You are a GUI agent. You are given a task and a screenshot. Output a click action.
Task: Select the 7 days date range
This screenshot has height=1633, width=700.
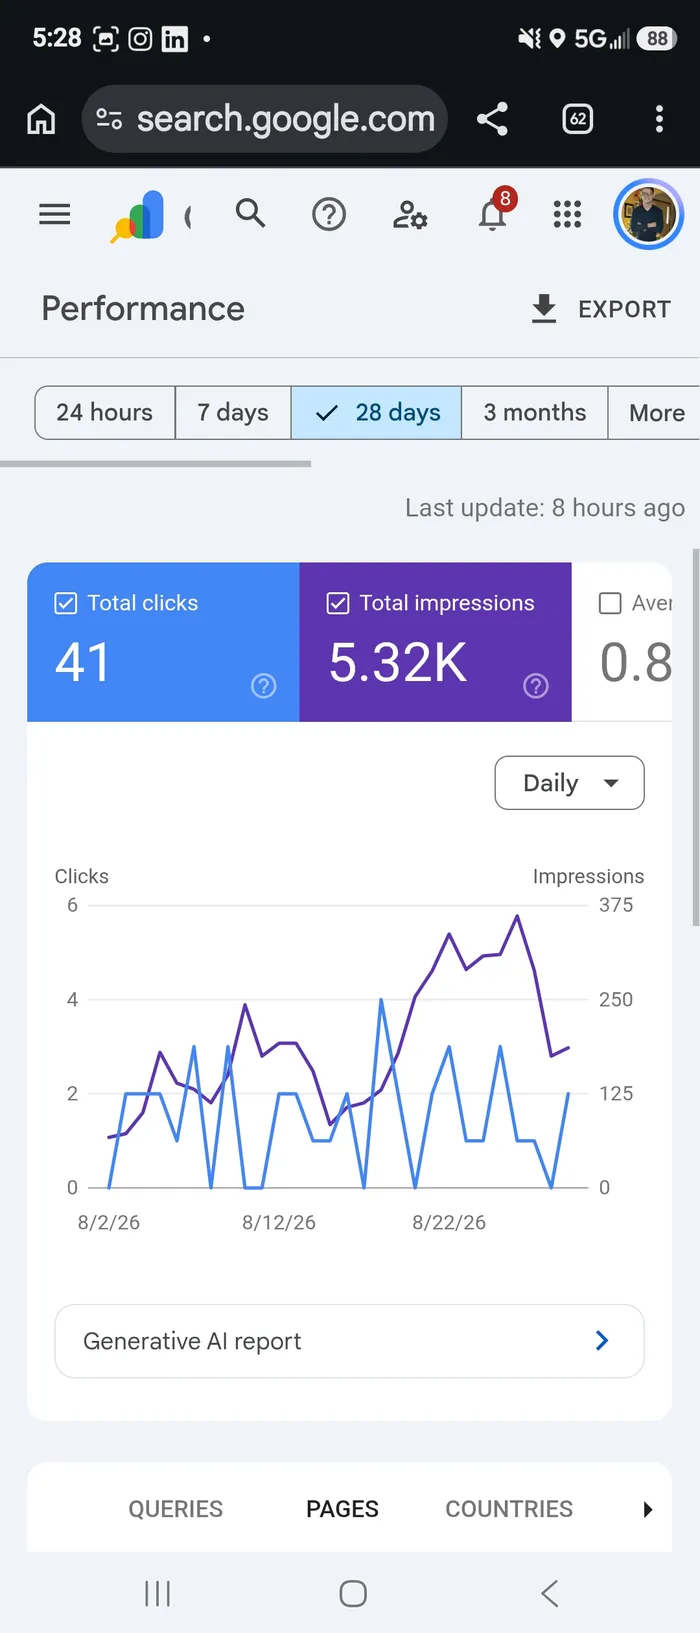click(x=233, y=413)
